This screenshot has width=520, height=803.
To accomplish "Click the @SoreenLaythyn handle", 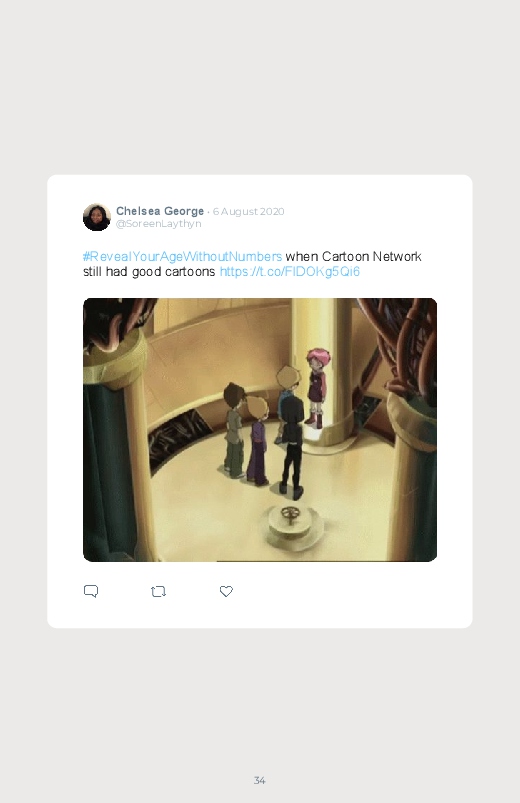I will click(159, 224).
